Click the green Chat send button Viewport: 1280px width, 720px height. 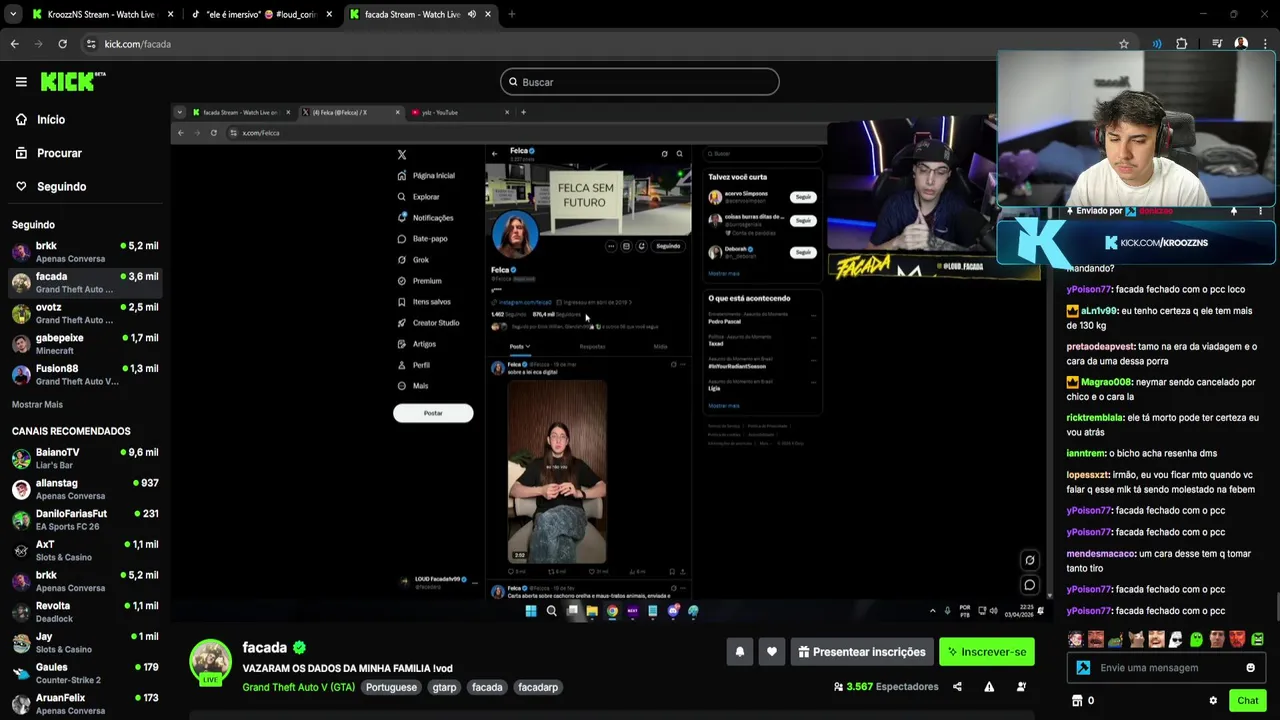point(1247,701)
